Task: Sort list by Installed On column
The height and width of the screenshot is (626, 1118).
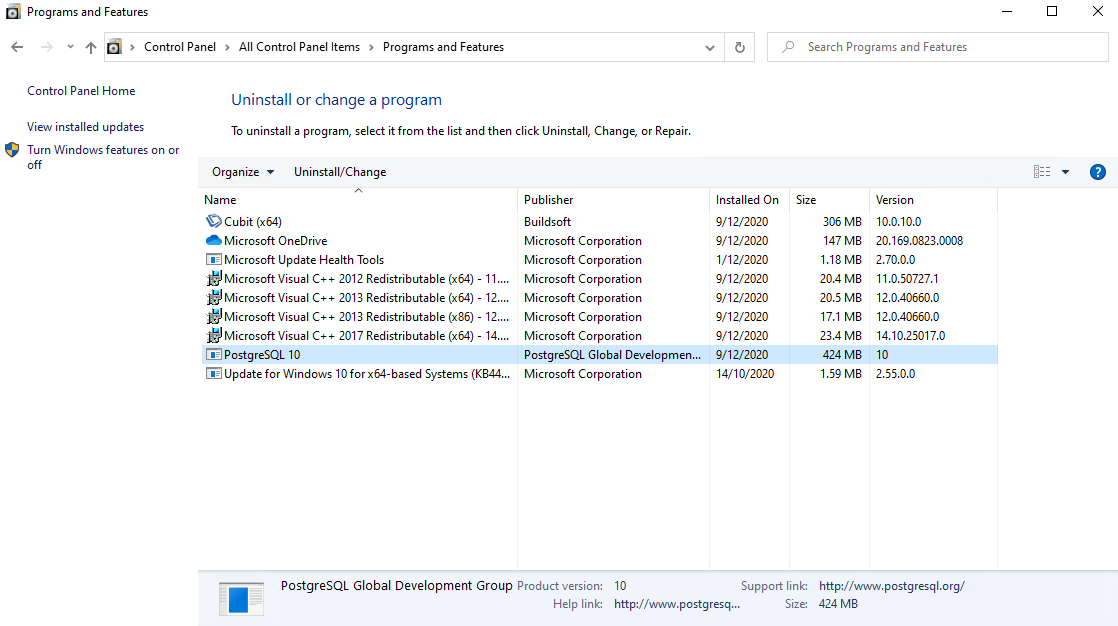Action: (747, 200)
